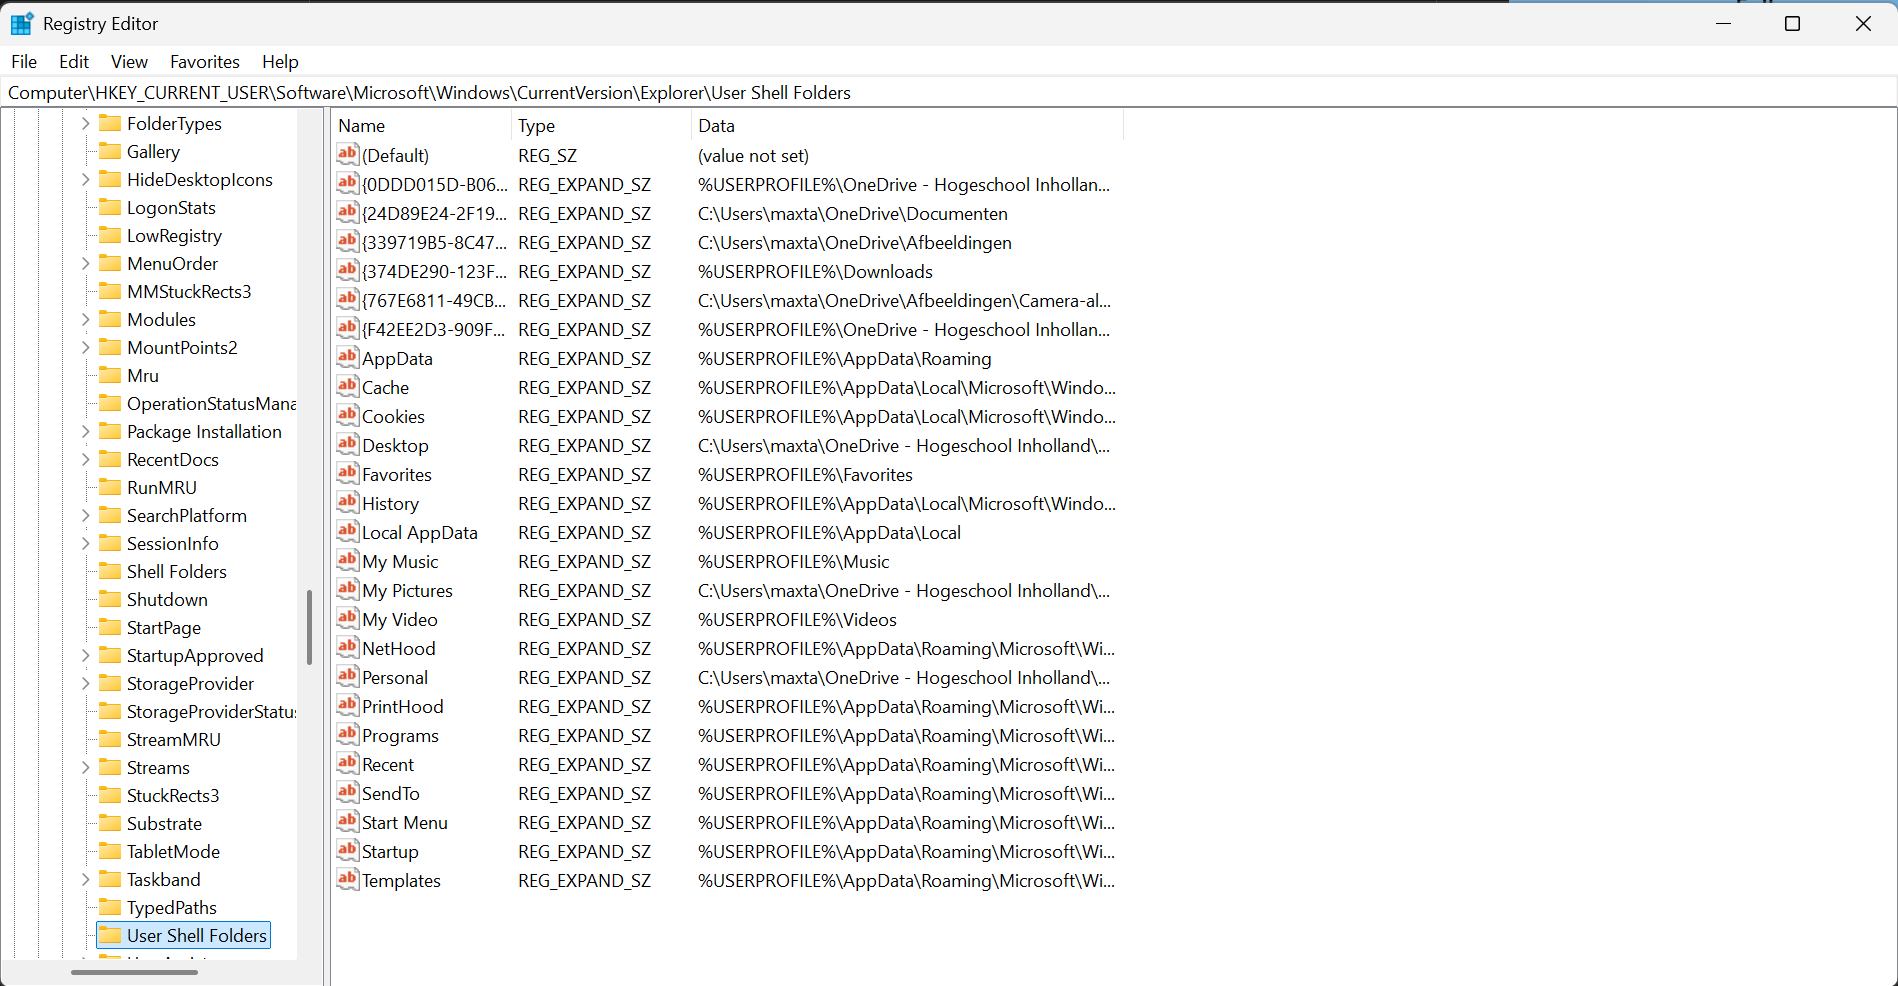This screenshot has height=986, width=1898.
Task: Open the View menu
Action: point(129,61)
